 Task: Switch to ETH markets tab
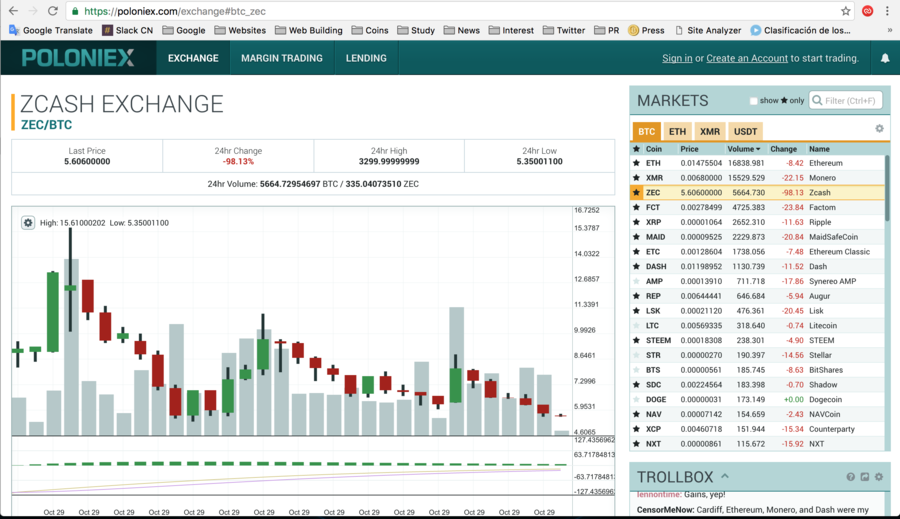pyautogui.click(x=677, y=131)
